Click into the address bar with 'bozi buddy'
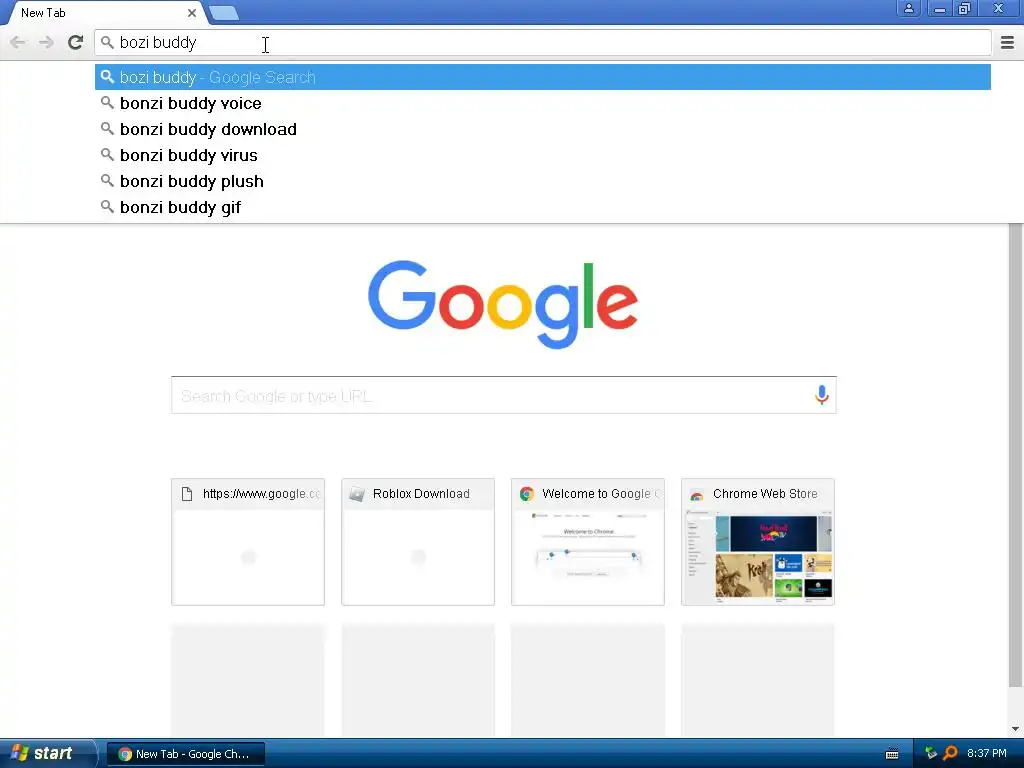The height and width of the screenshot is (768, 1024). coord(543,42)
